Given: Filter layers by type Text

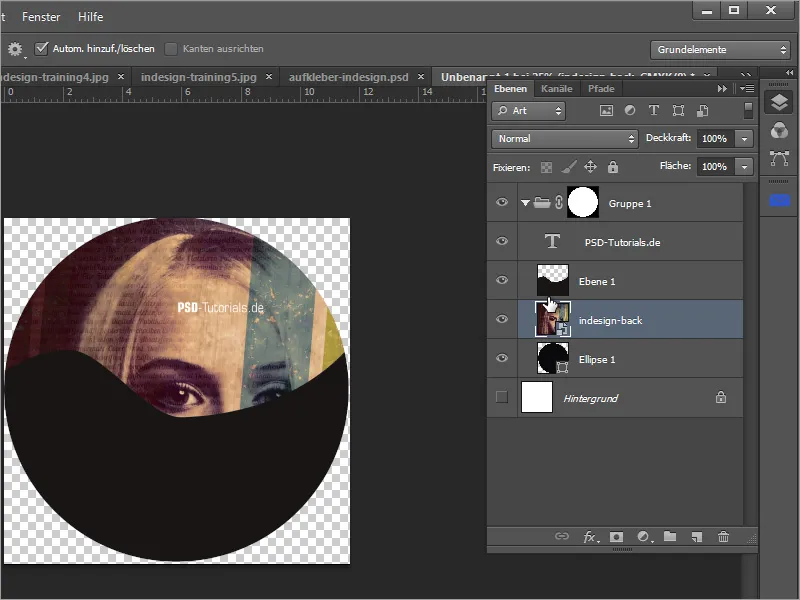Looking at the screenshot, I should (x=654, y=110).
